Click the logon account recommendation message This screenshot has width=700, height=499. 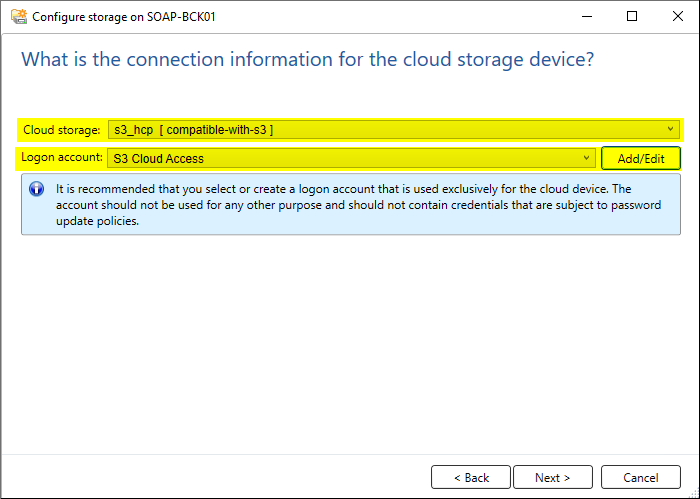(358, 205)
